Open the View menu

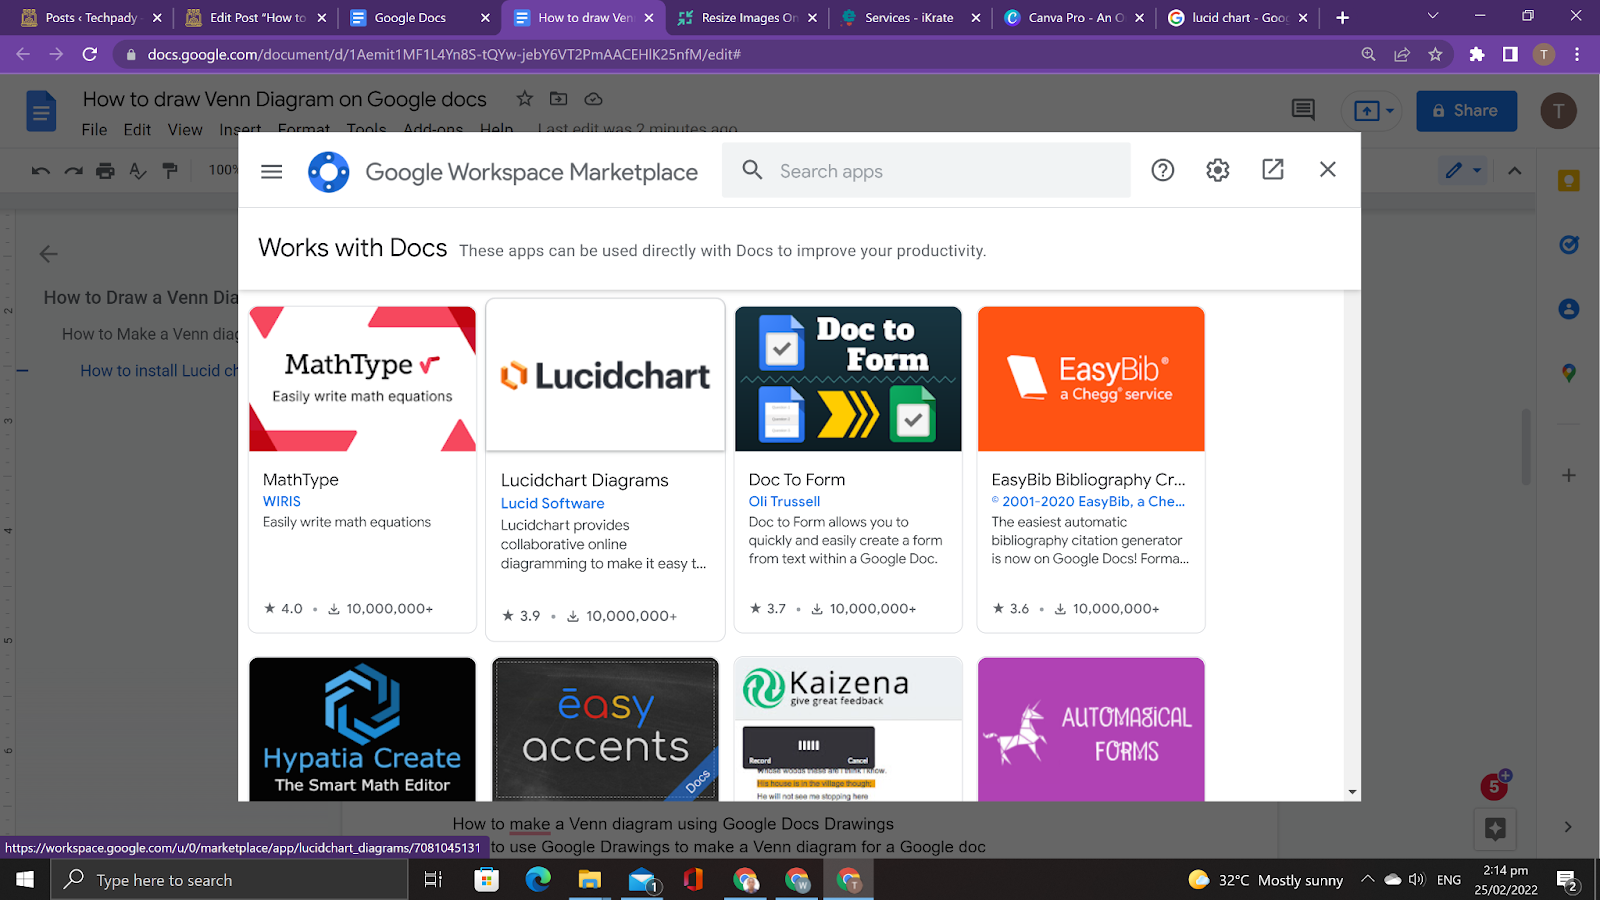[x=185, y=130]
